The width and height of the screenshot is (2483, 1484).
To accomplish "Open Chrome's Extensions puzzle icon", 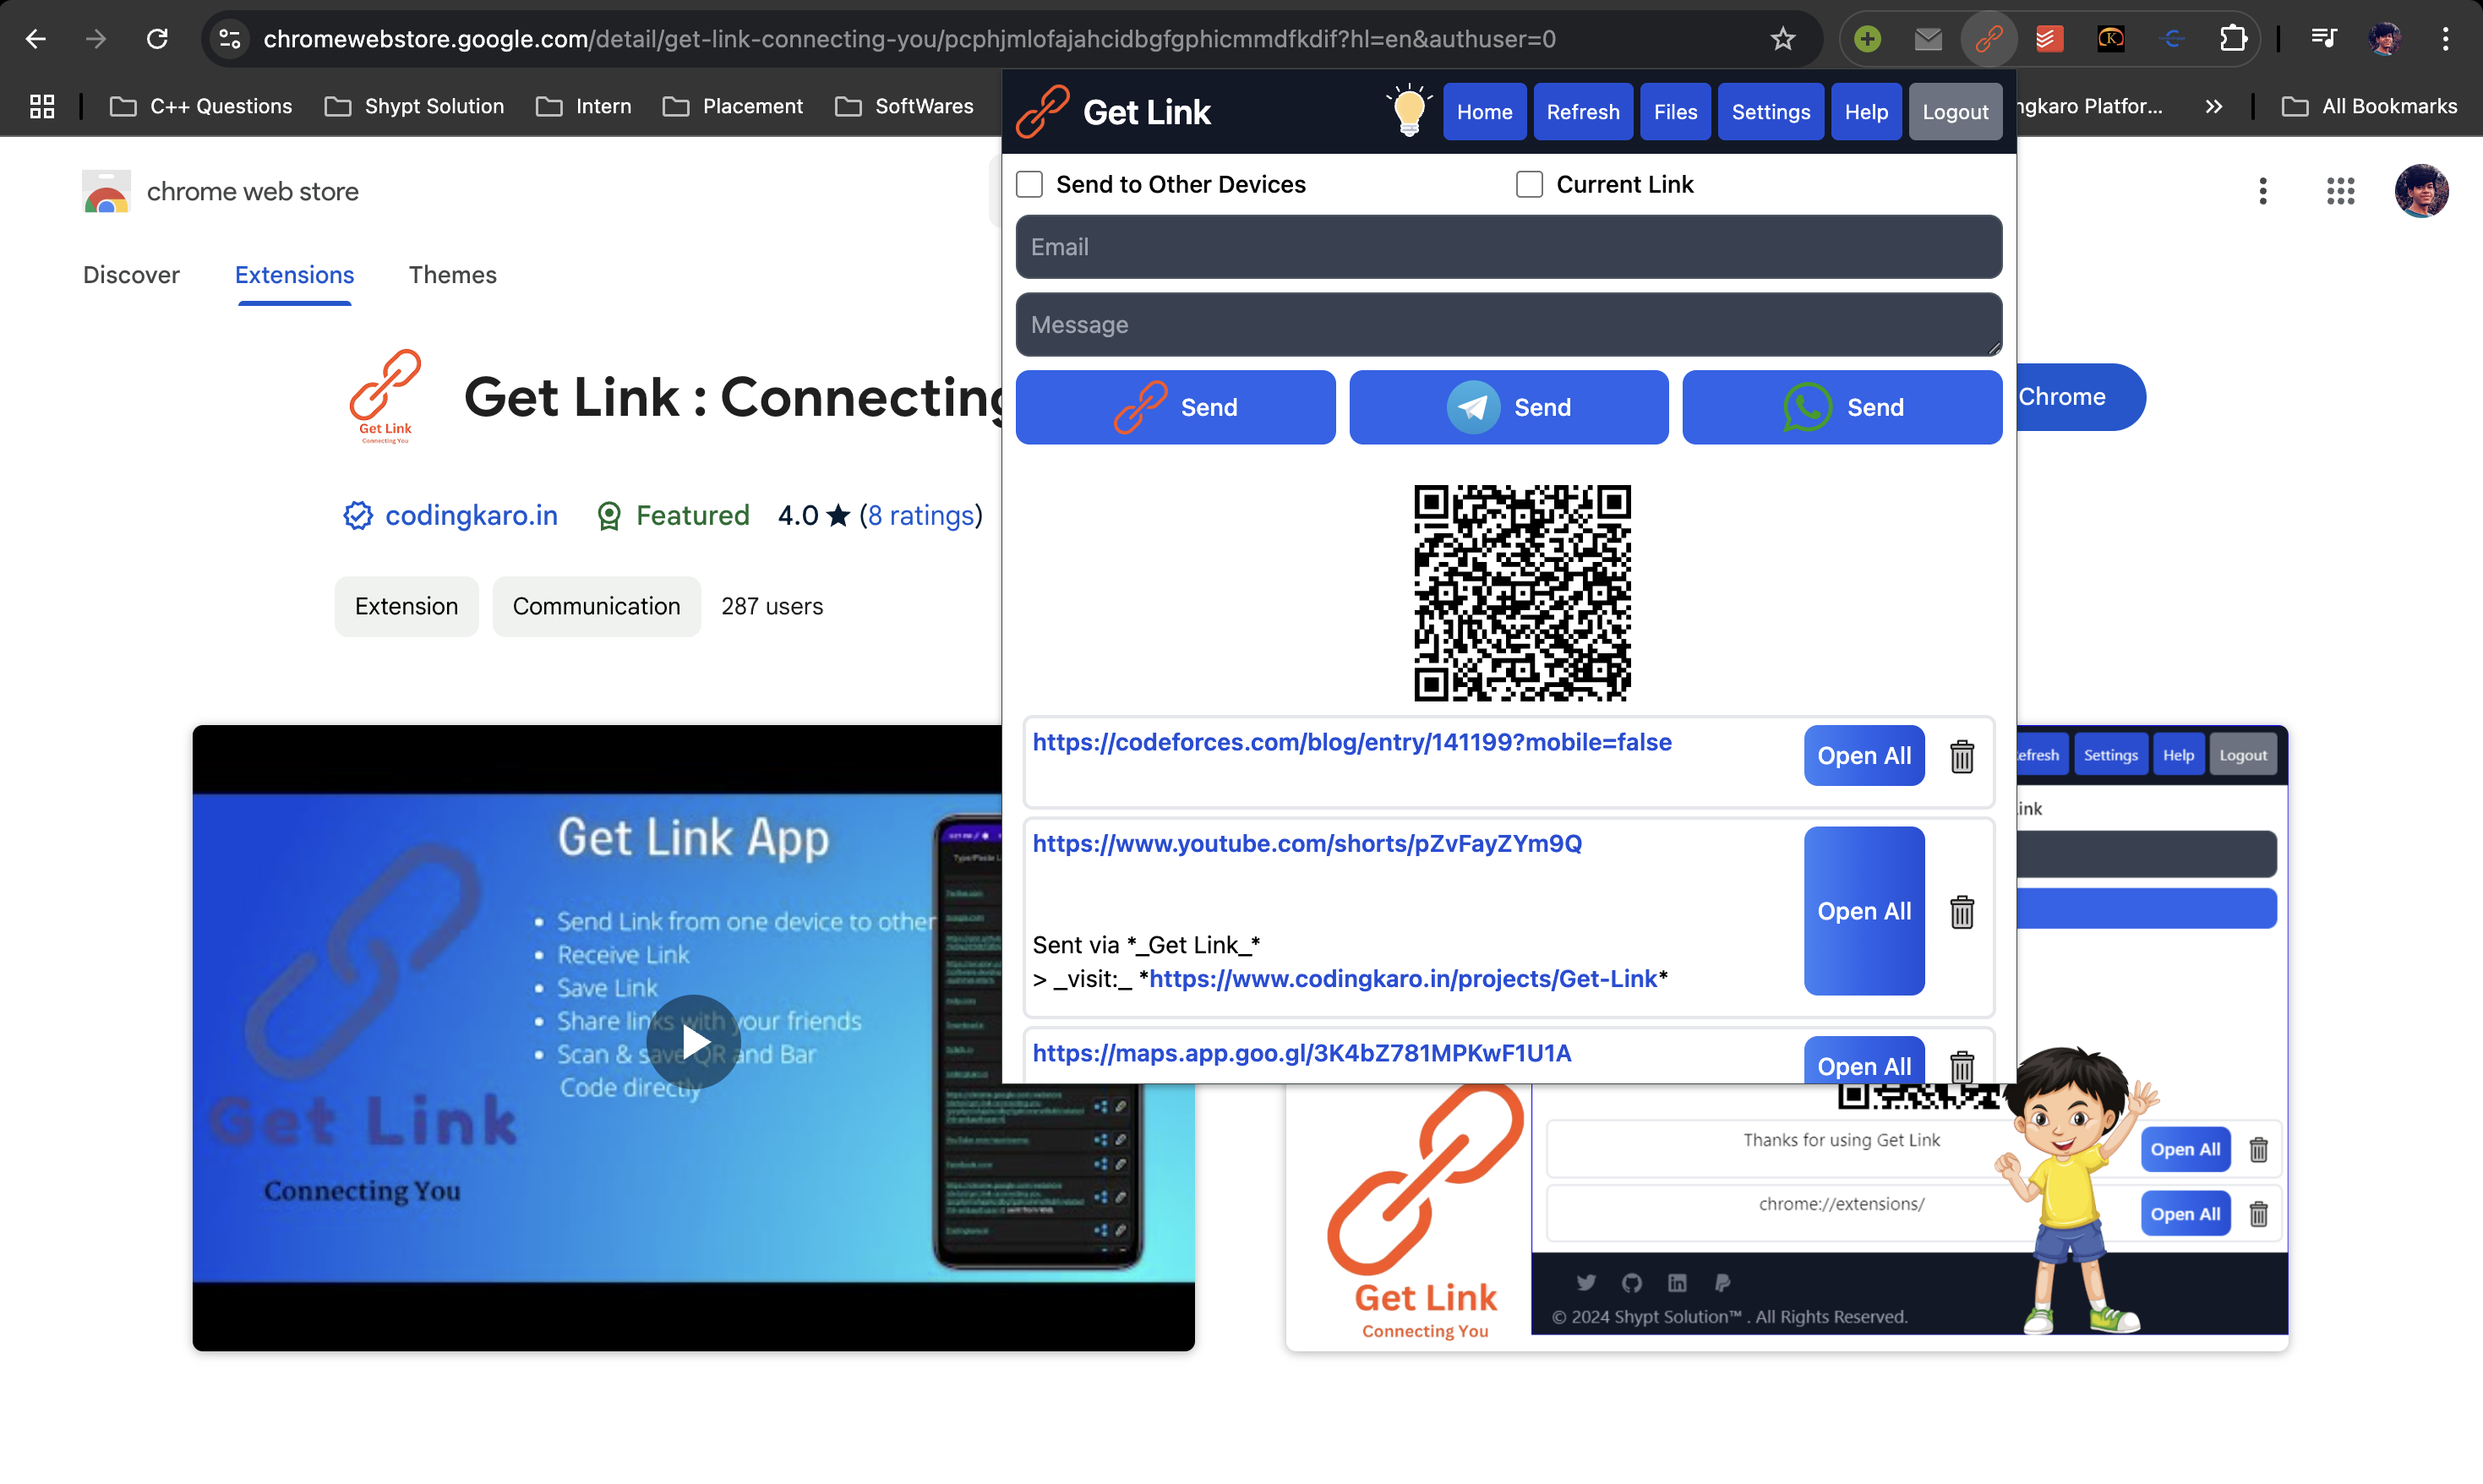I will [2232, 39].
